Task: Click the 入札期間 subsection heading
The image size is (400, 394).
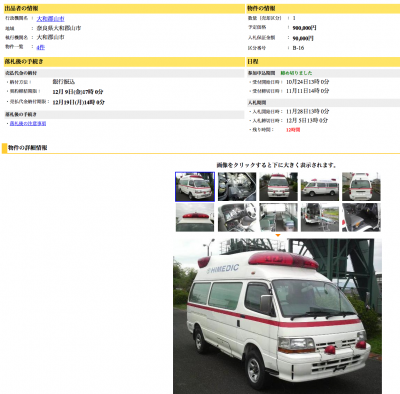Action: (257, 103)
